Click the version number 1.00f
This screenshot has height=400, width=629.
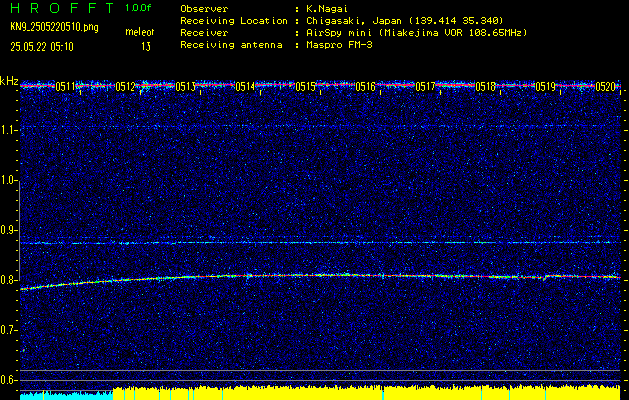pyautogui.click(x=138, y=8)
